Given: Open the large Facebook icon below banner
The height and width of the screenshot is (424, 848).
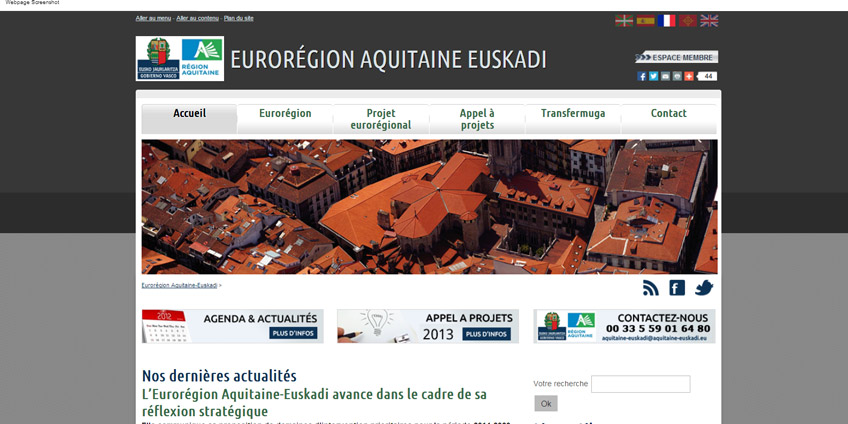Looking at the screenshot, I should [677, 288].
